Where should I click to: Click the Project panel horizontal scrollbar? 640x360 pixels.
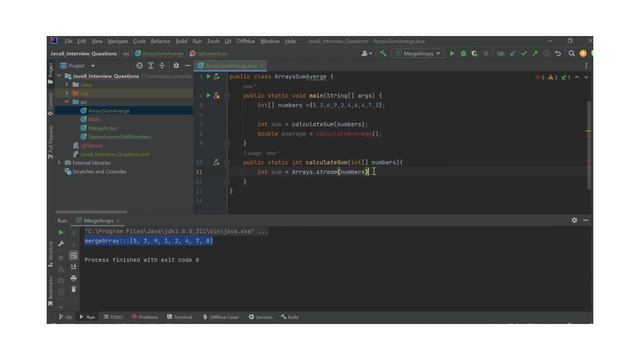[x=91, y=212]
